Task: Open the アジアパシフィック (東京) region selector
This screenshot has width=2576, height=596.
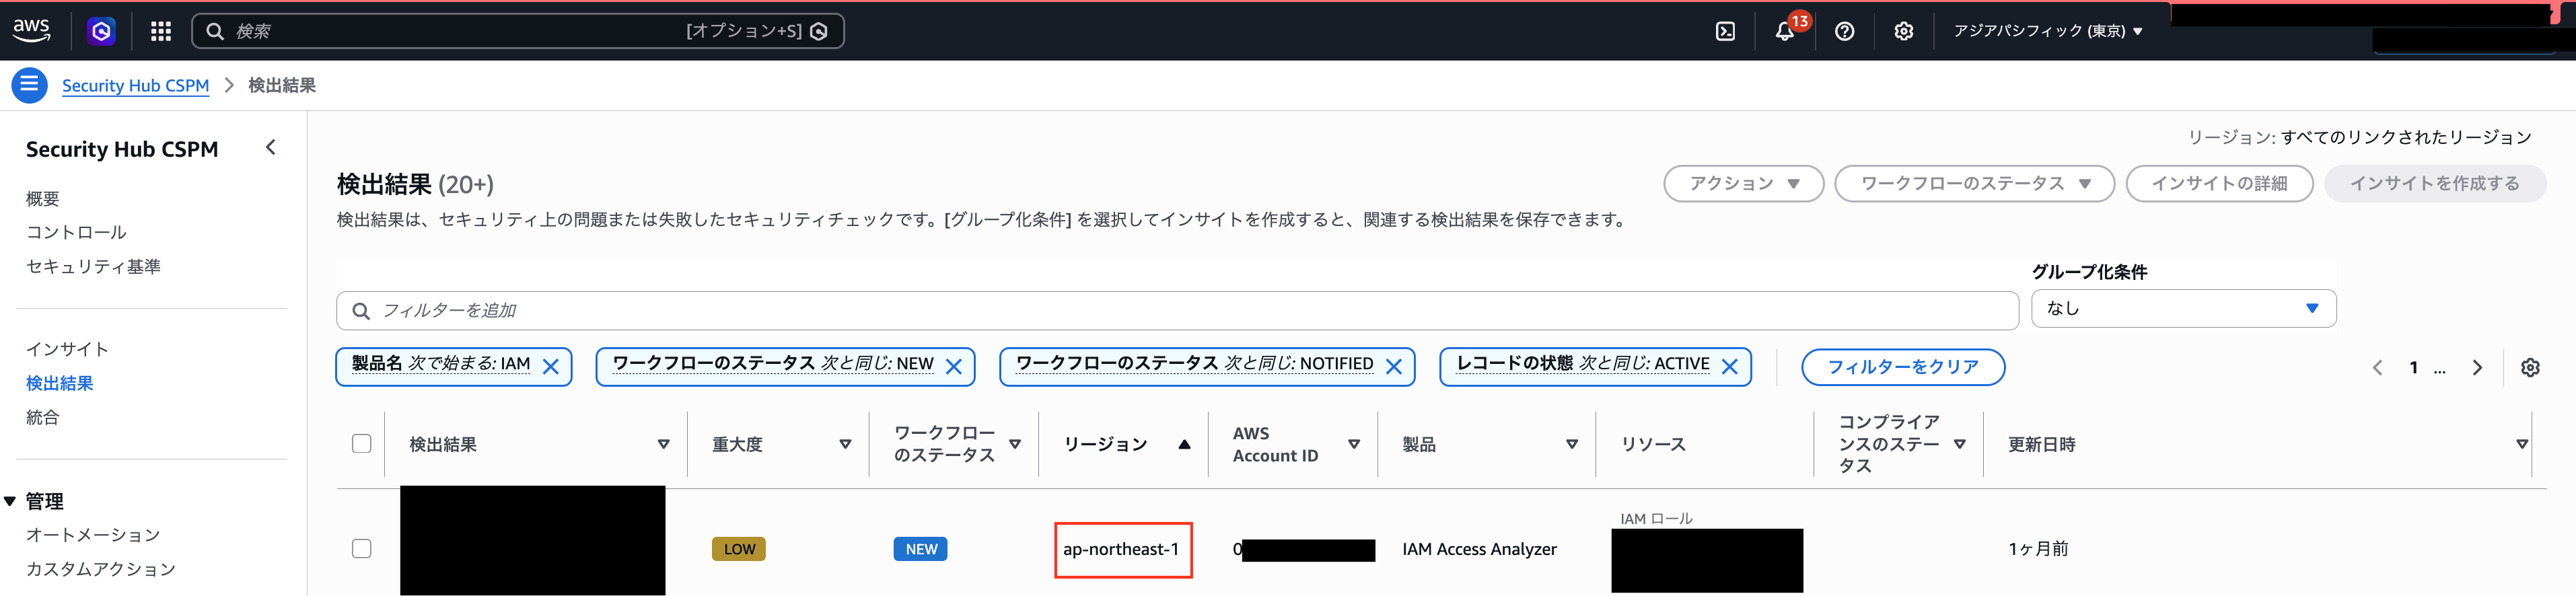Action: (x=2048, y=31)
